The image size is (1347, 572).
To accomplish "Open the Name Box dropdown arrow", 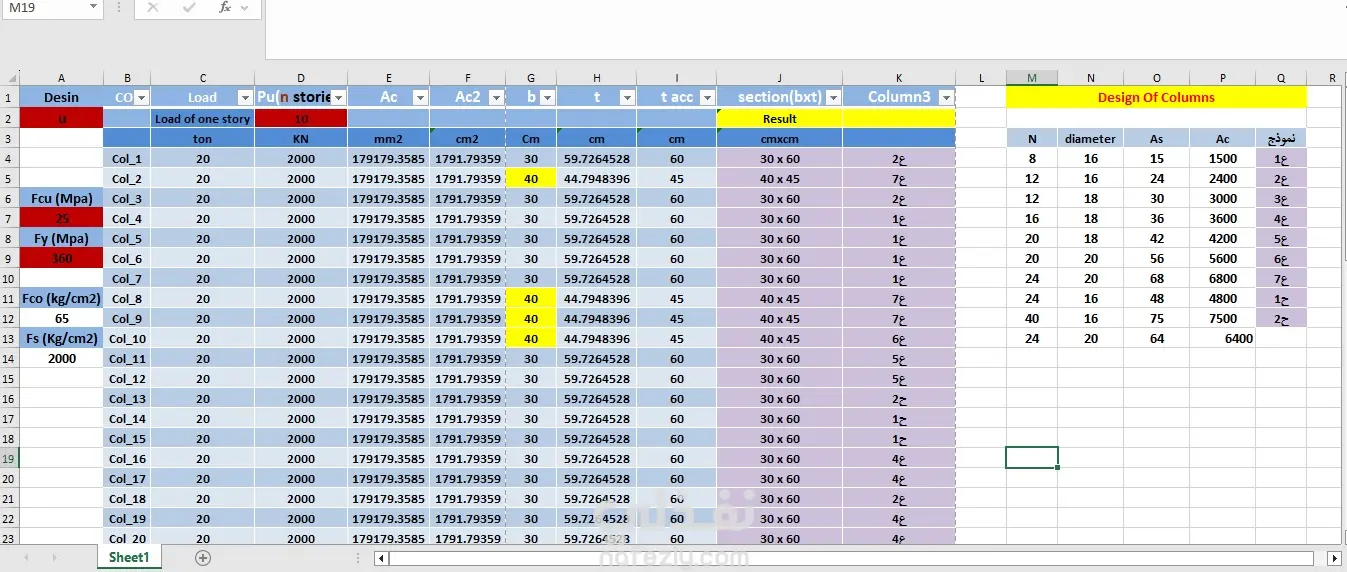I will tap(93, 8).
